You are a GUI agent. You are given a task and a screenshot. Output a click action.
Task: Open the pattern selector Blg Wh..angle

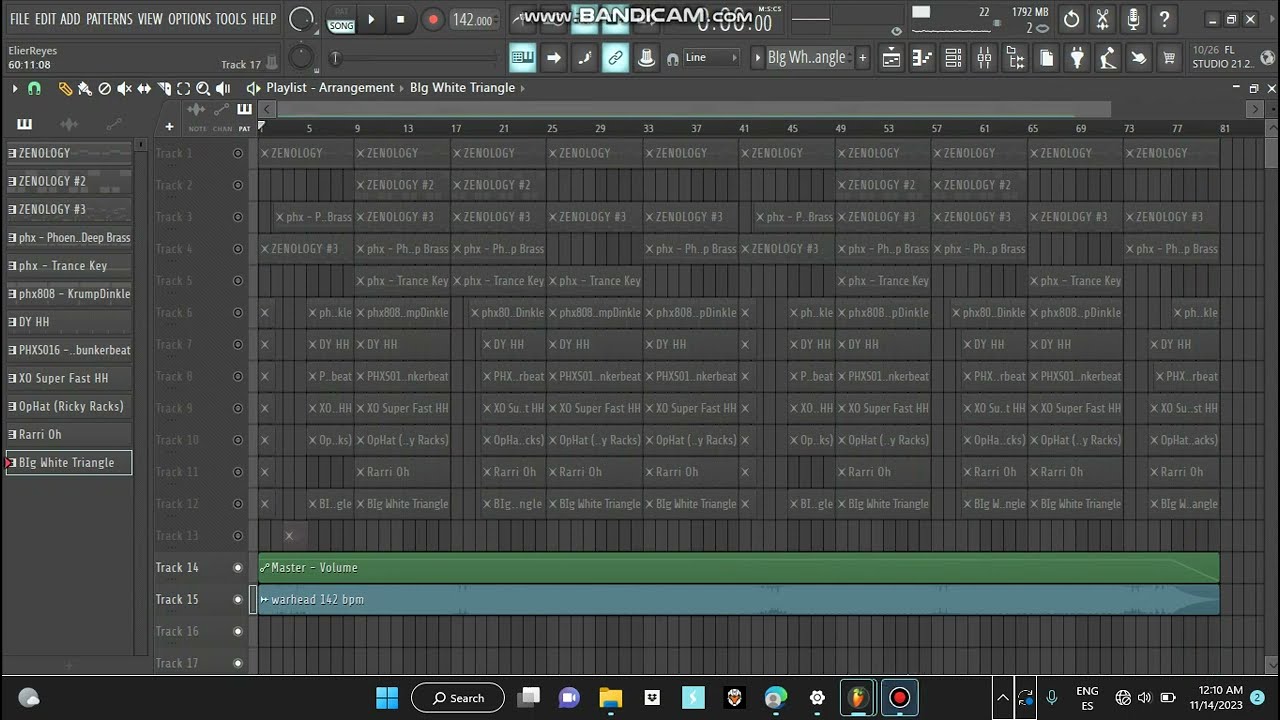point(806,58)
